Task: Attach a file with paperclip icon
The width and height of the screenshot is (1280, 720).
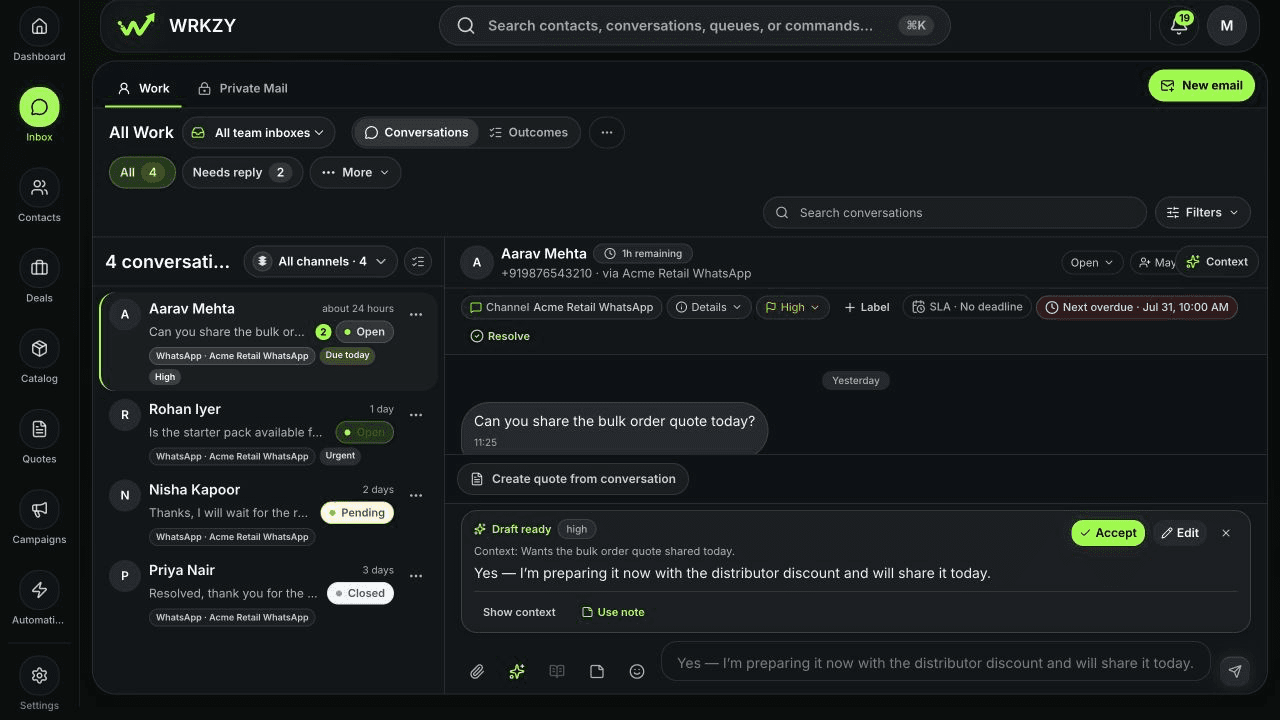Action: click(x=477, y=672)
